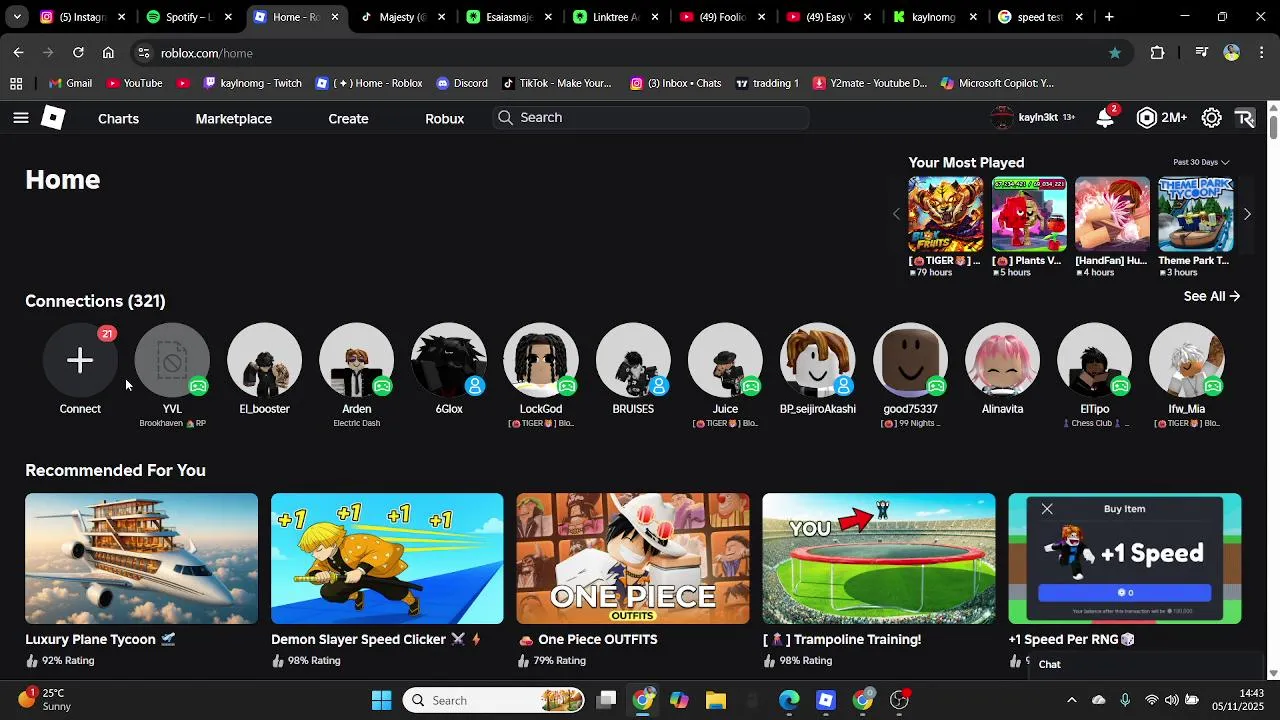Open Microsoft Edge from taskbar
The width and height of the screenshot is (1280, 720).
pos(789,700)
